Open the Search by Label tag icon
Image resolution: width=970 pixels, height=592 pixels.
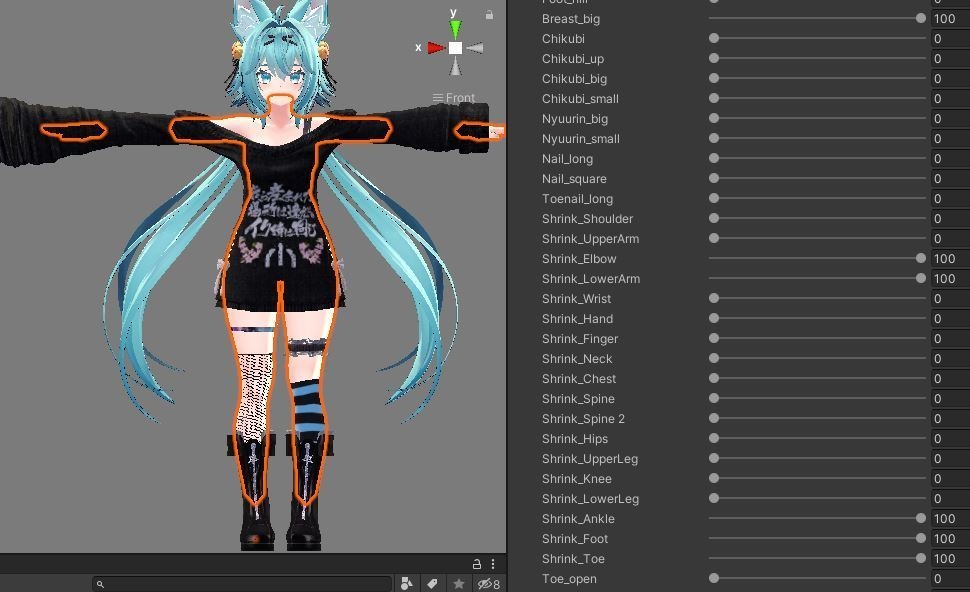point(432,583)
